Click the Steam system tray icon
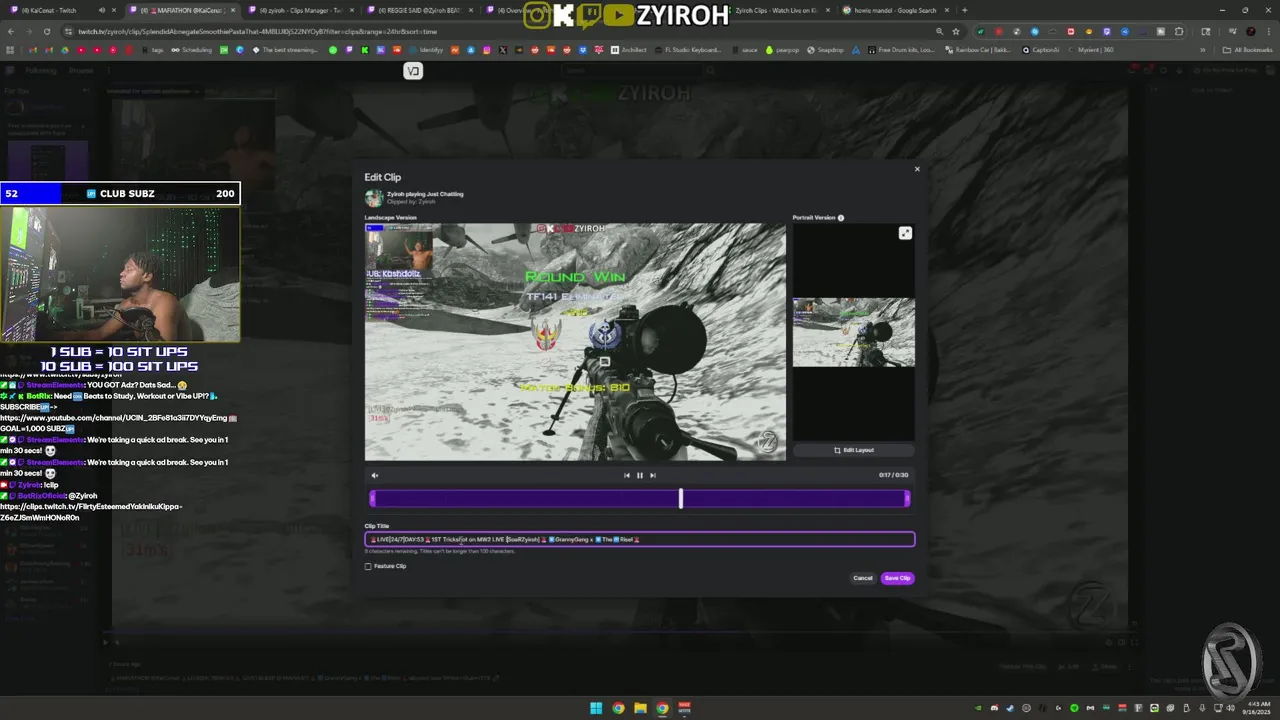The height and width of the screenshot is (720, 1280). [x=1010, y=708]
